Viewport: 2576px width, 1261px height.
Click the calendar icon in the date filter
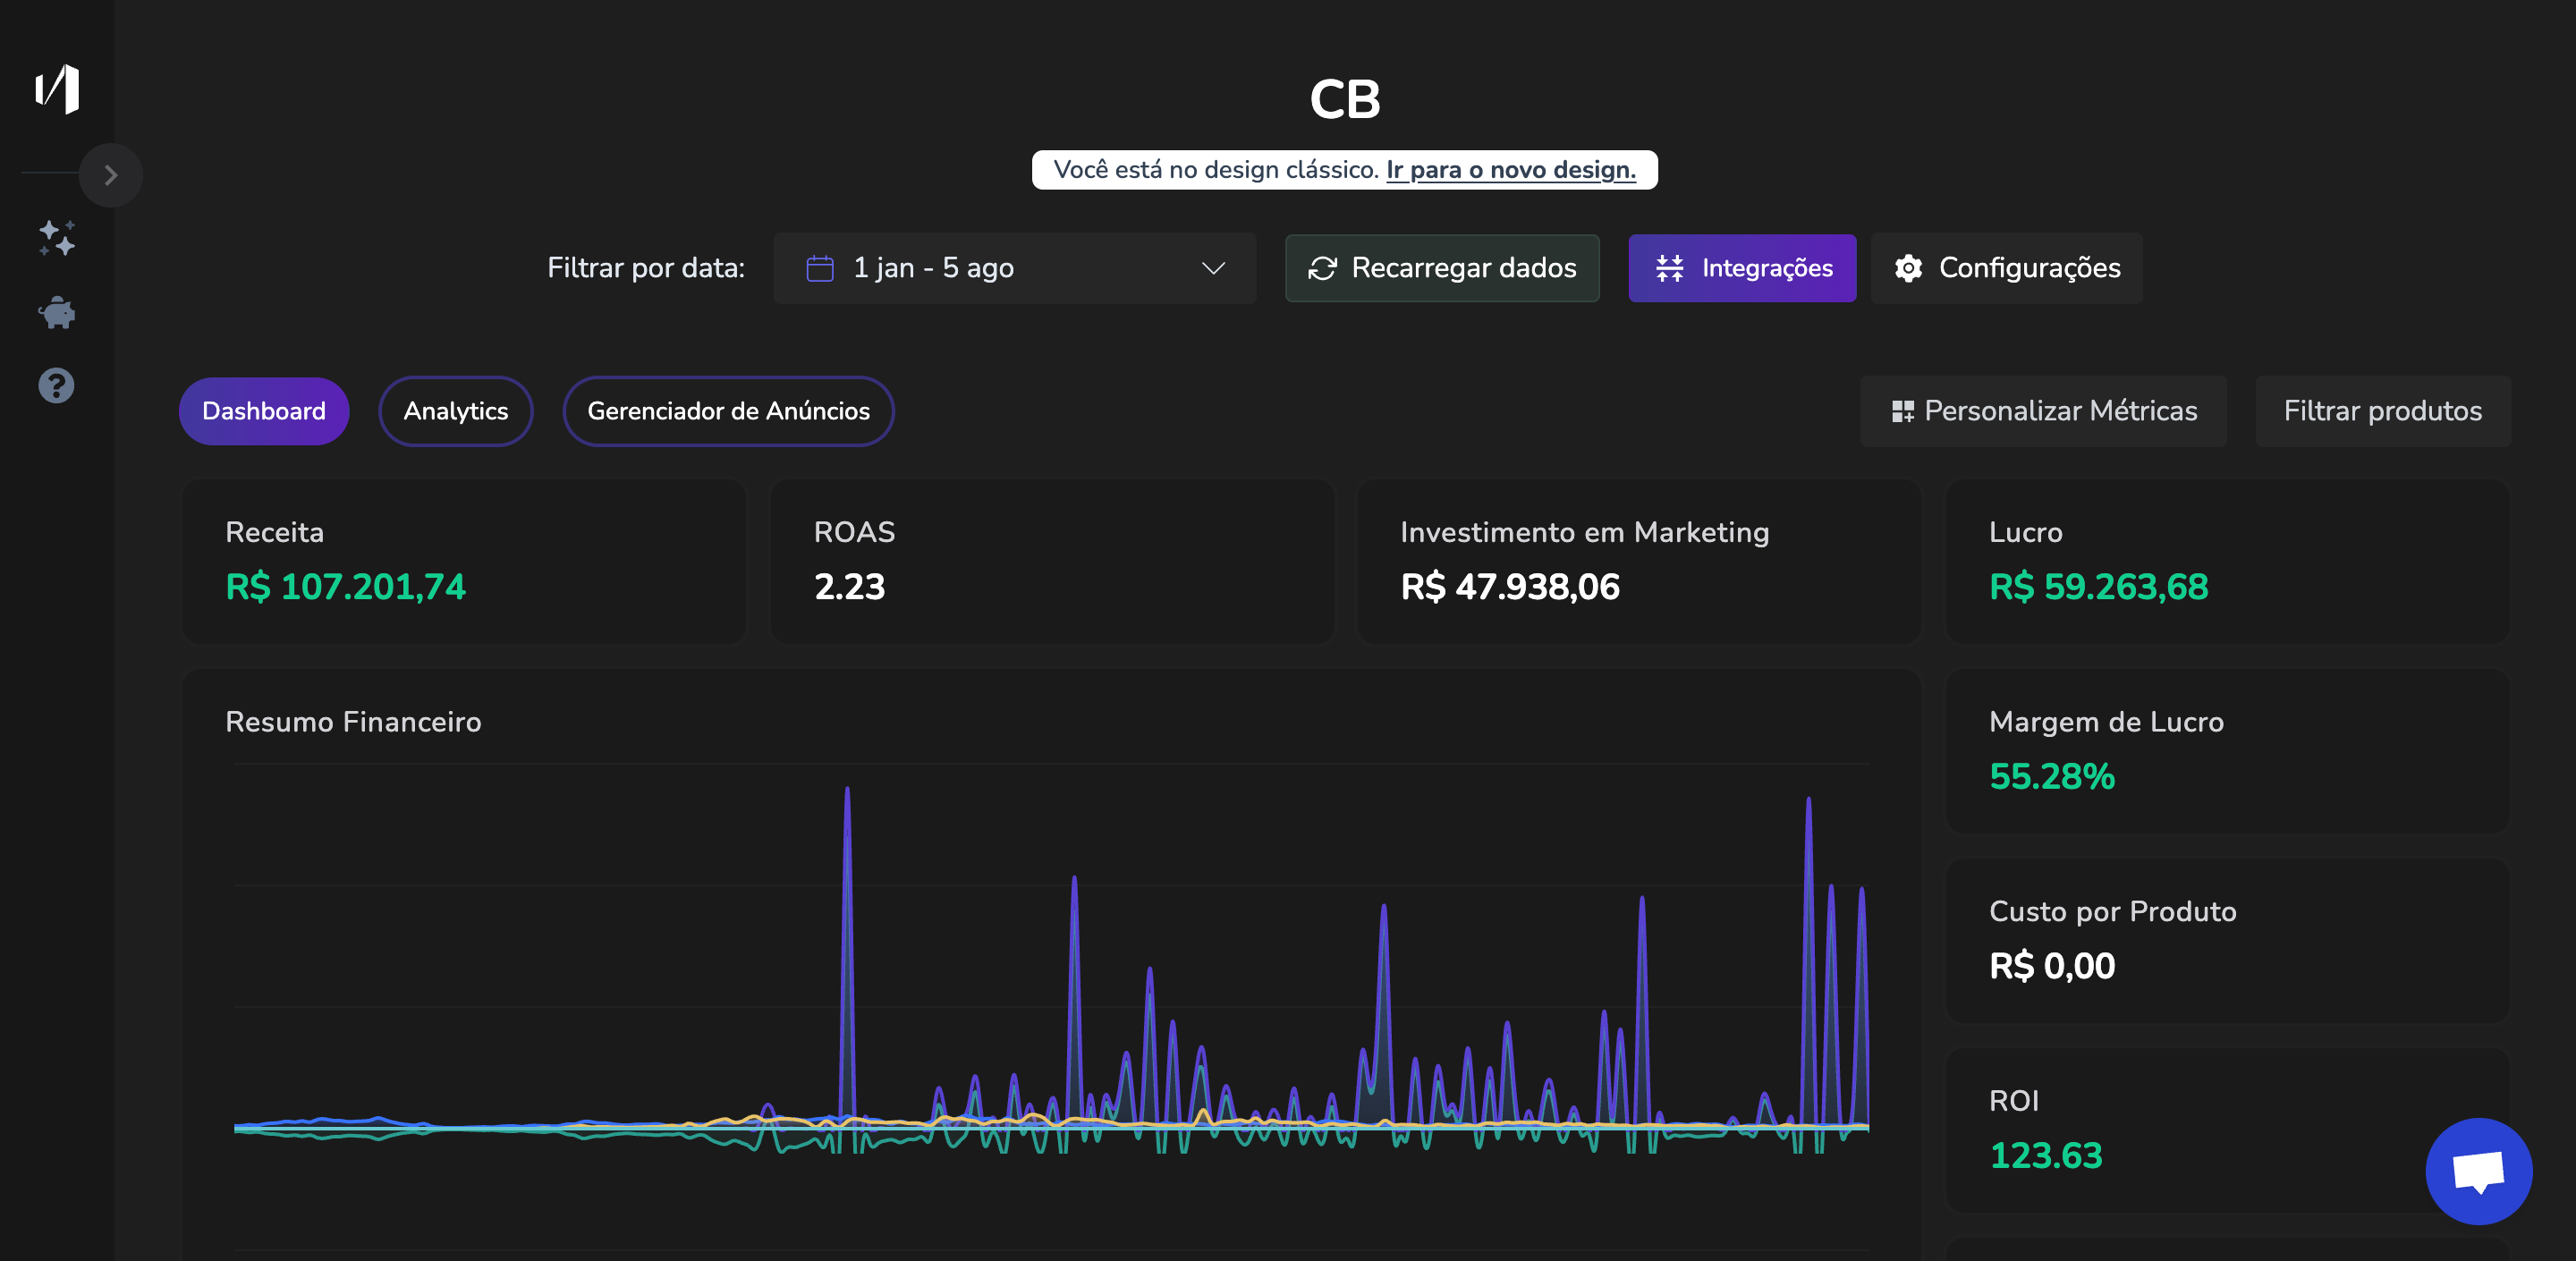click(818, 267)
